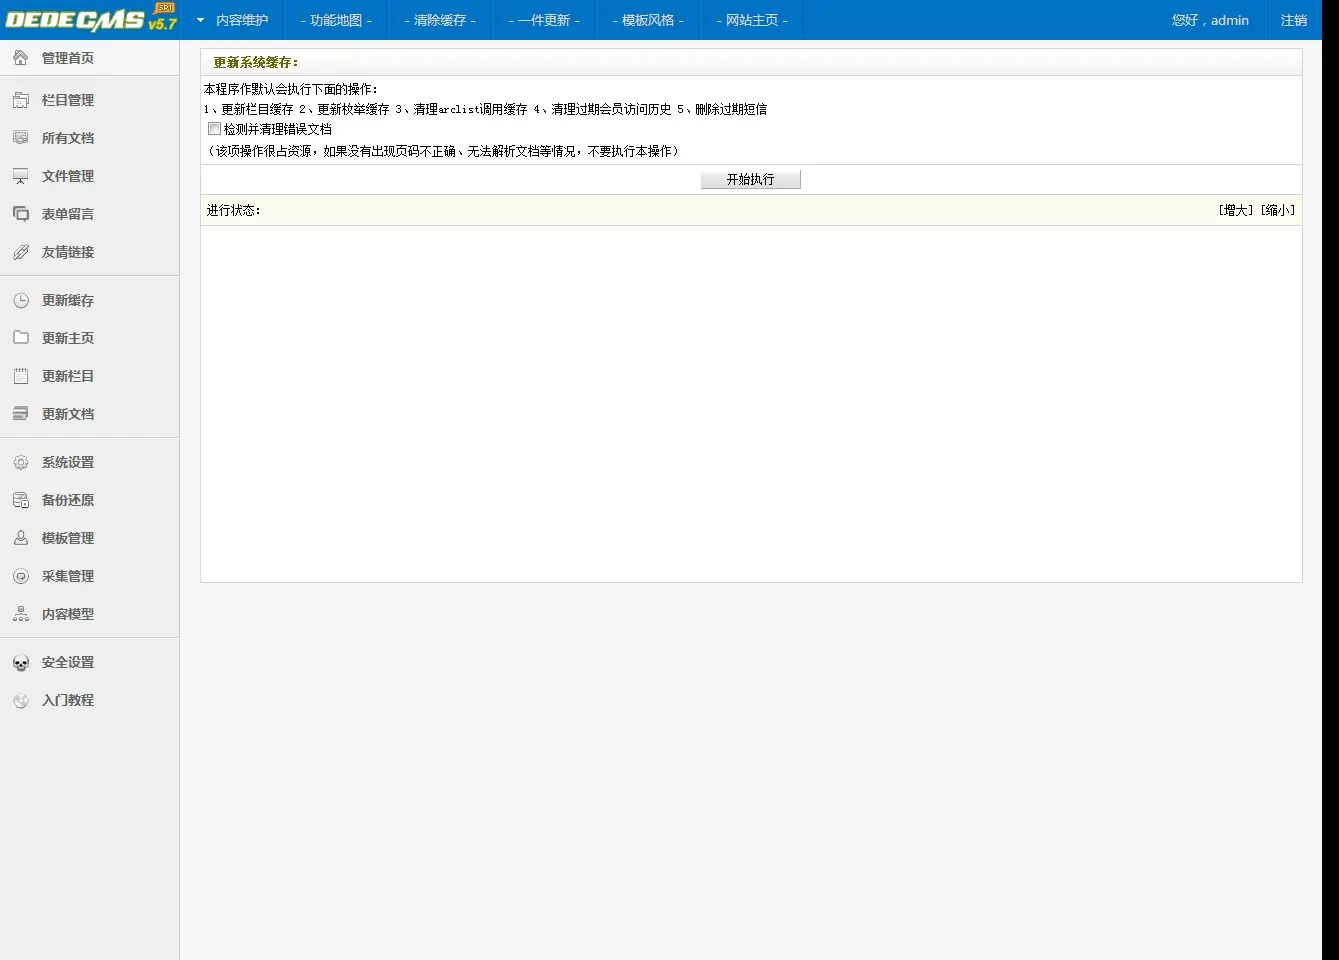Image resolution: width=1339 pixels, height=960 pixels.
Task: Open 采集管理 in sidebar
Action: point(68,576)
